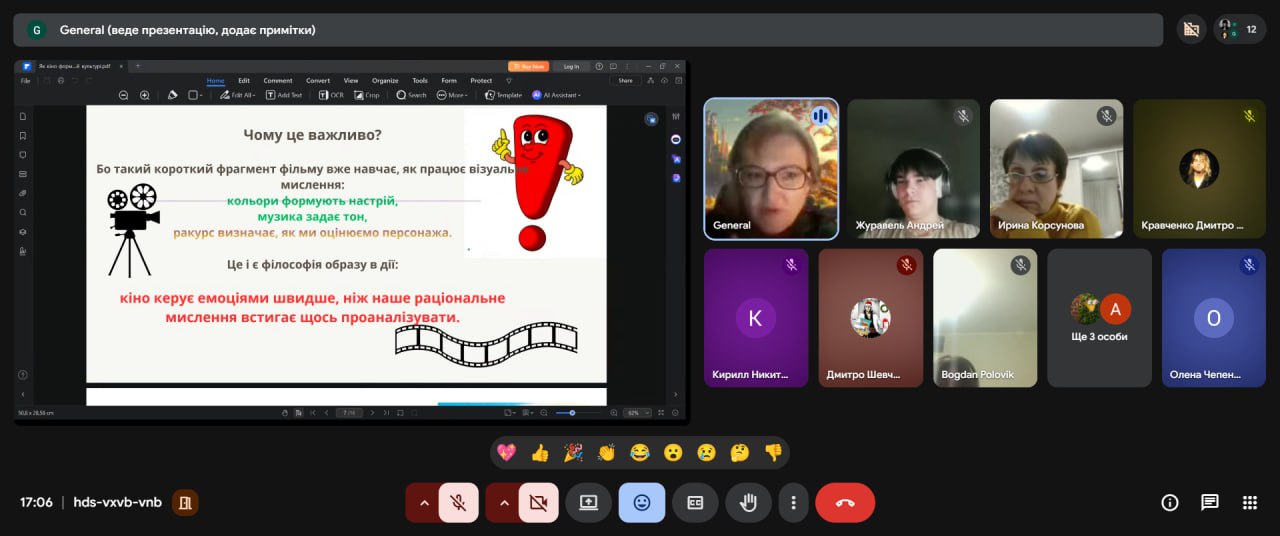Send the heart emoji reaction

(506, 452)
